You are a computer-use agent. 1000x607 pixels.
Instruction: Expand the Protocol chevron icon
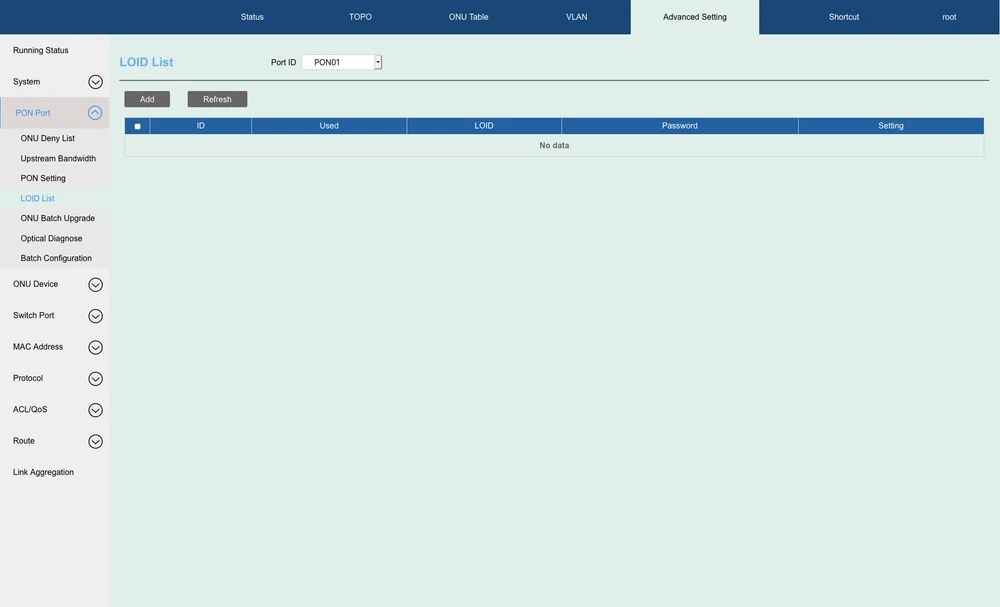[95, 379]
